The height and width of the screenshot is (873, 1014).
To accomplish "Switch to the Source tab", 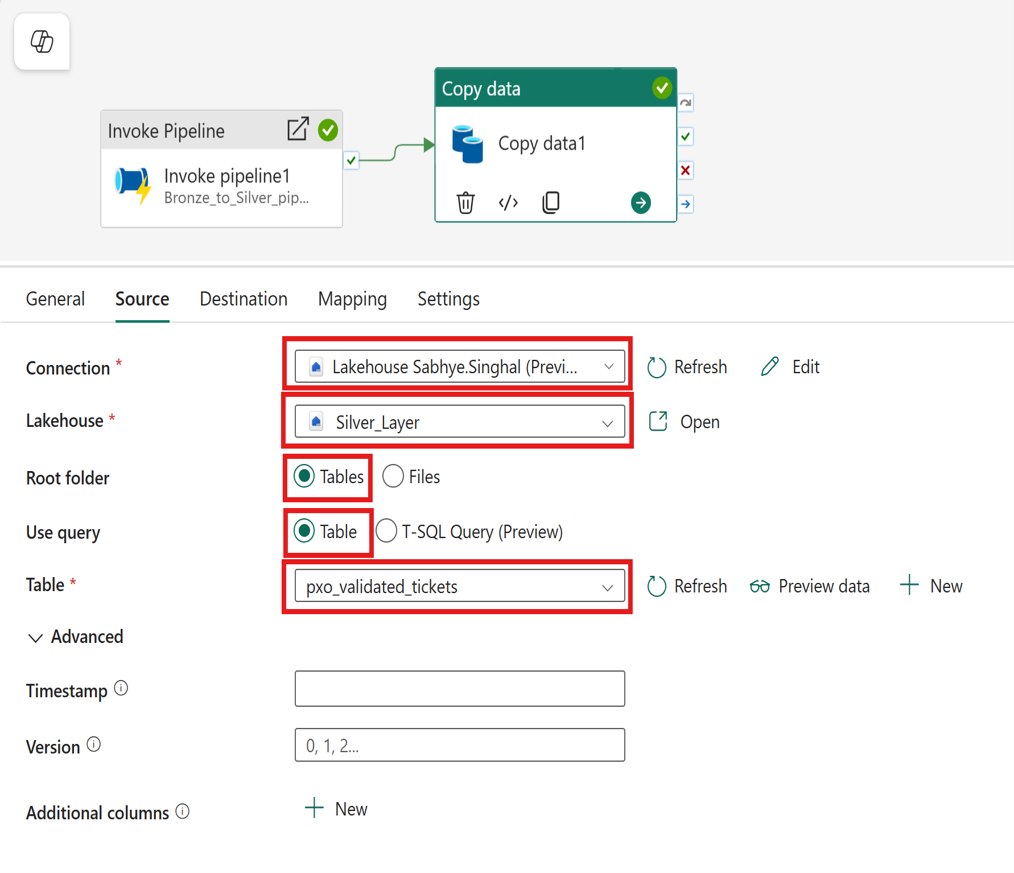I will pyautogui.click(x=142, y=299).
